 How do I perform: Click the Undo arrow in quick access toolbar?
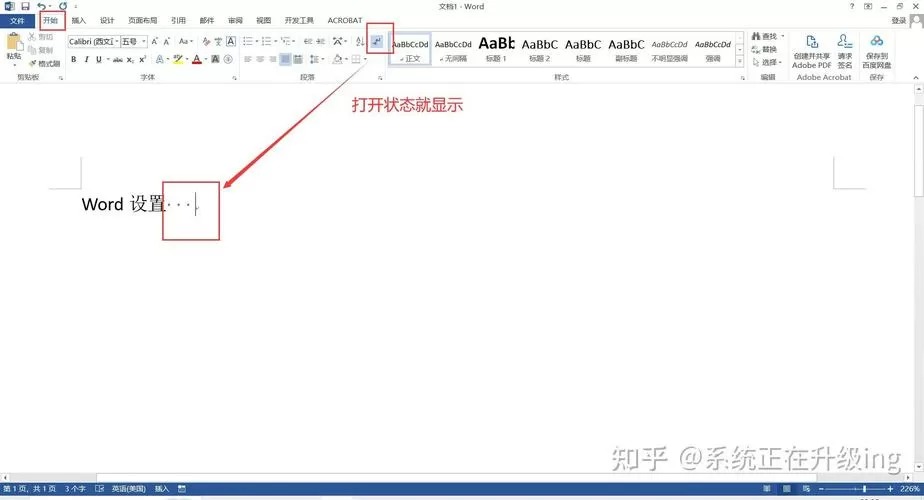coord(41,6)
